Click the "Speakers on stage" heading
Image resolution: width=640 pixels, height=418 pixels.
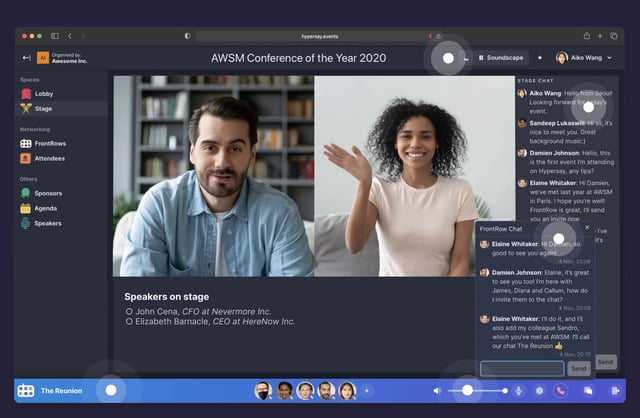(167, 297)
